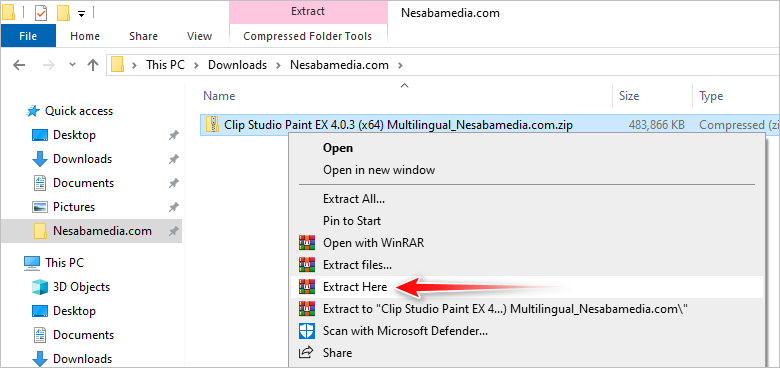This screenshot has height=368, width=780.
Task: Go back with the Back arrow
Action: [x=19, y=65]
